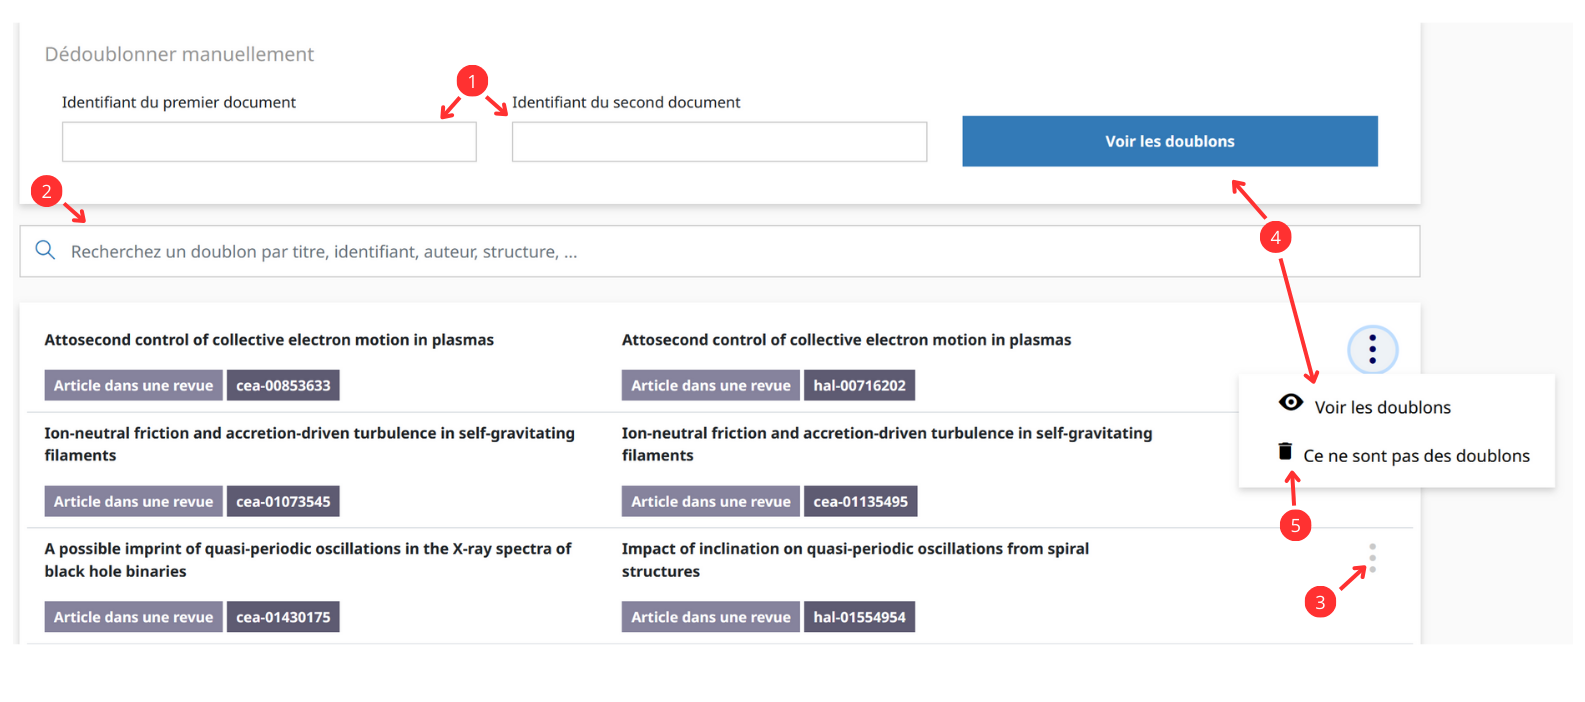This screenshot has width=1585, height=702.
Task: Click the search magnifier icon
Action: (x=45, y=250)
